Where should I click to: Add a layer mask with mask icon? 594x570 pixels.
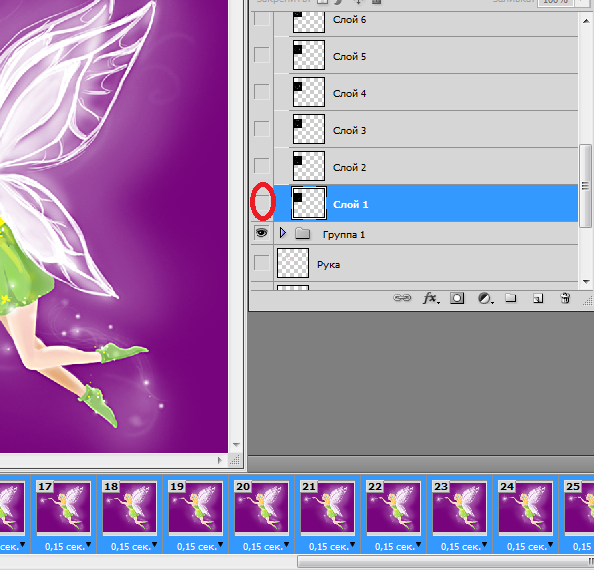(x=457, y=298)
